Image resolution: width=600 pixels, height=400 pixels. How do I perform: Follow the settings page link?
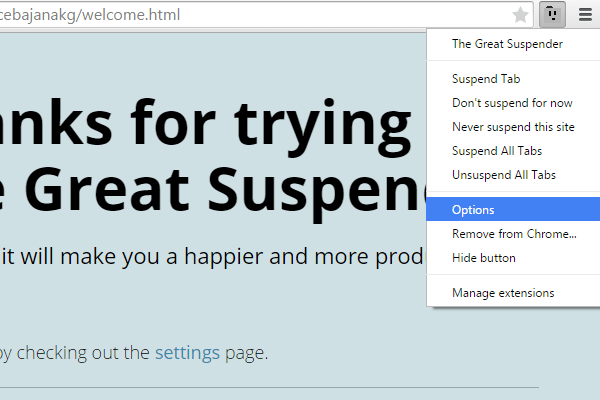point(187,353)
